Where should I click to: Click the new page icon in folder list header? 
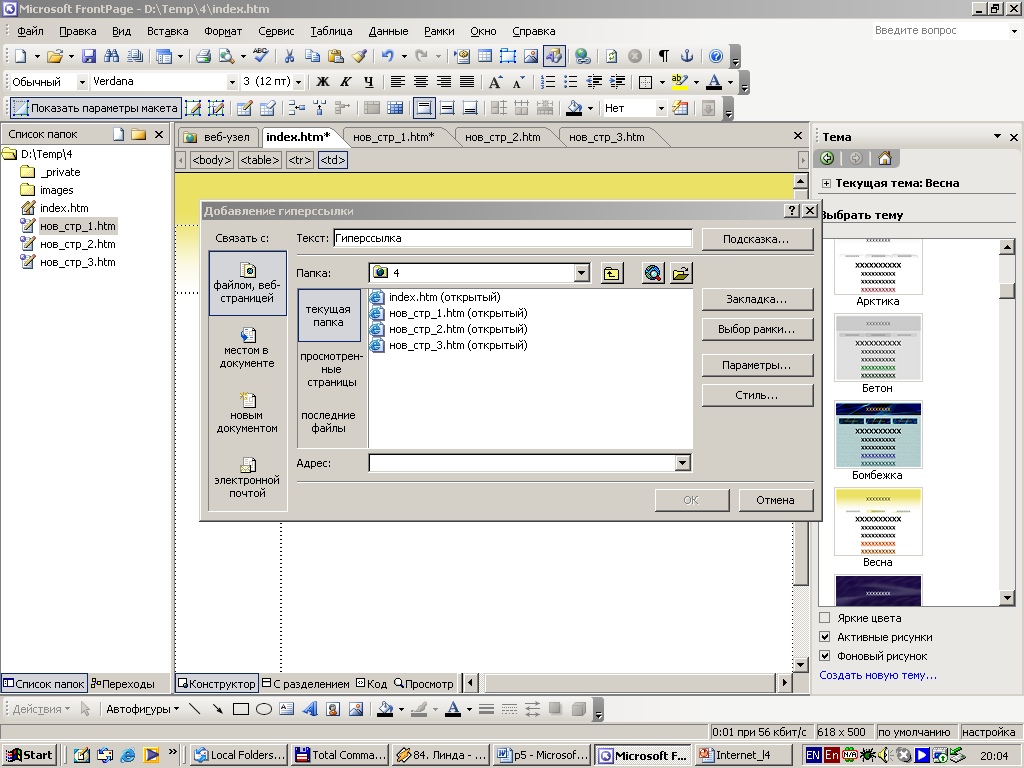tap(118, 134)
